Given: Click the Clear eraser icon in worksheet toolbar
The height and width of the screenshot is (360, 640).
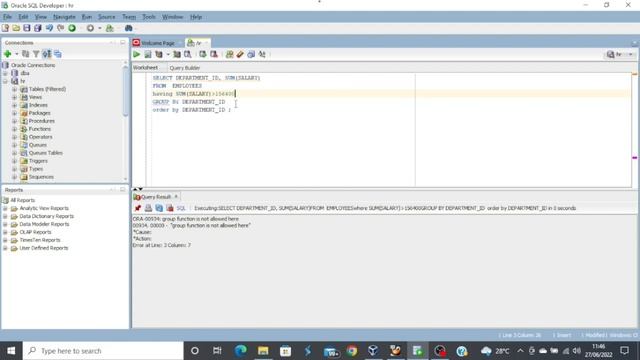Looking at the screenshot, I should click(x=240, y=54).
